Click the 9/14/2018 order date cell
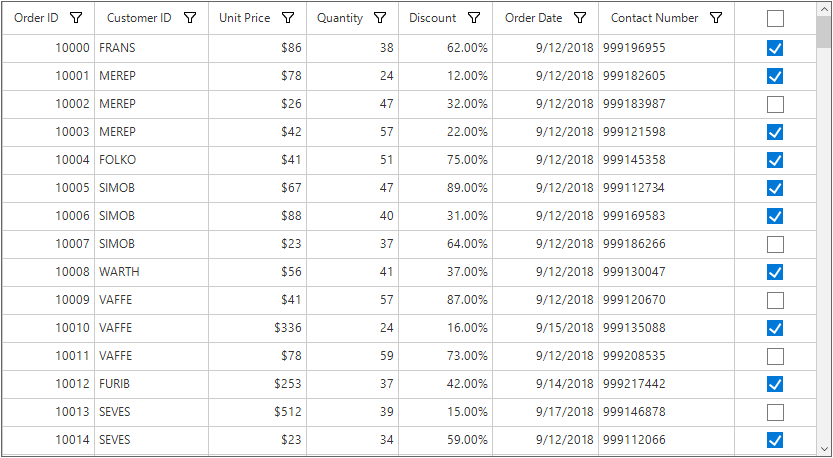 [x=546, y=384]
